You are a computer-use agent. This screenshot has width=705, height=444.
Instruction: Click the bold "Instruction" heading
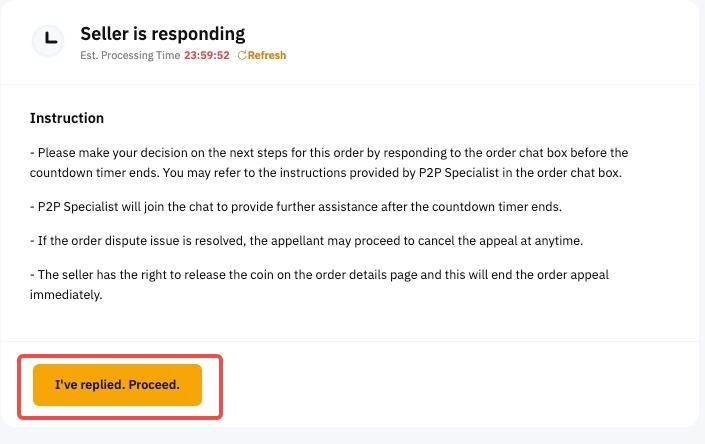point(67,118)
